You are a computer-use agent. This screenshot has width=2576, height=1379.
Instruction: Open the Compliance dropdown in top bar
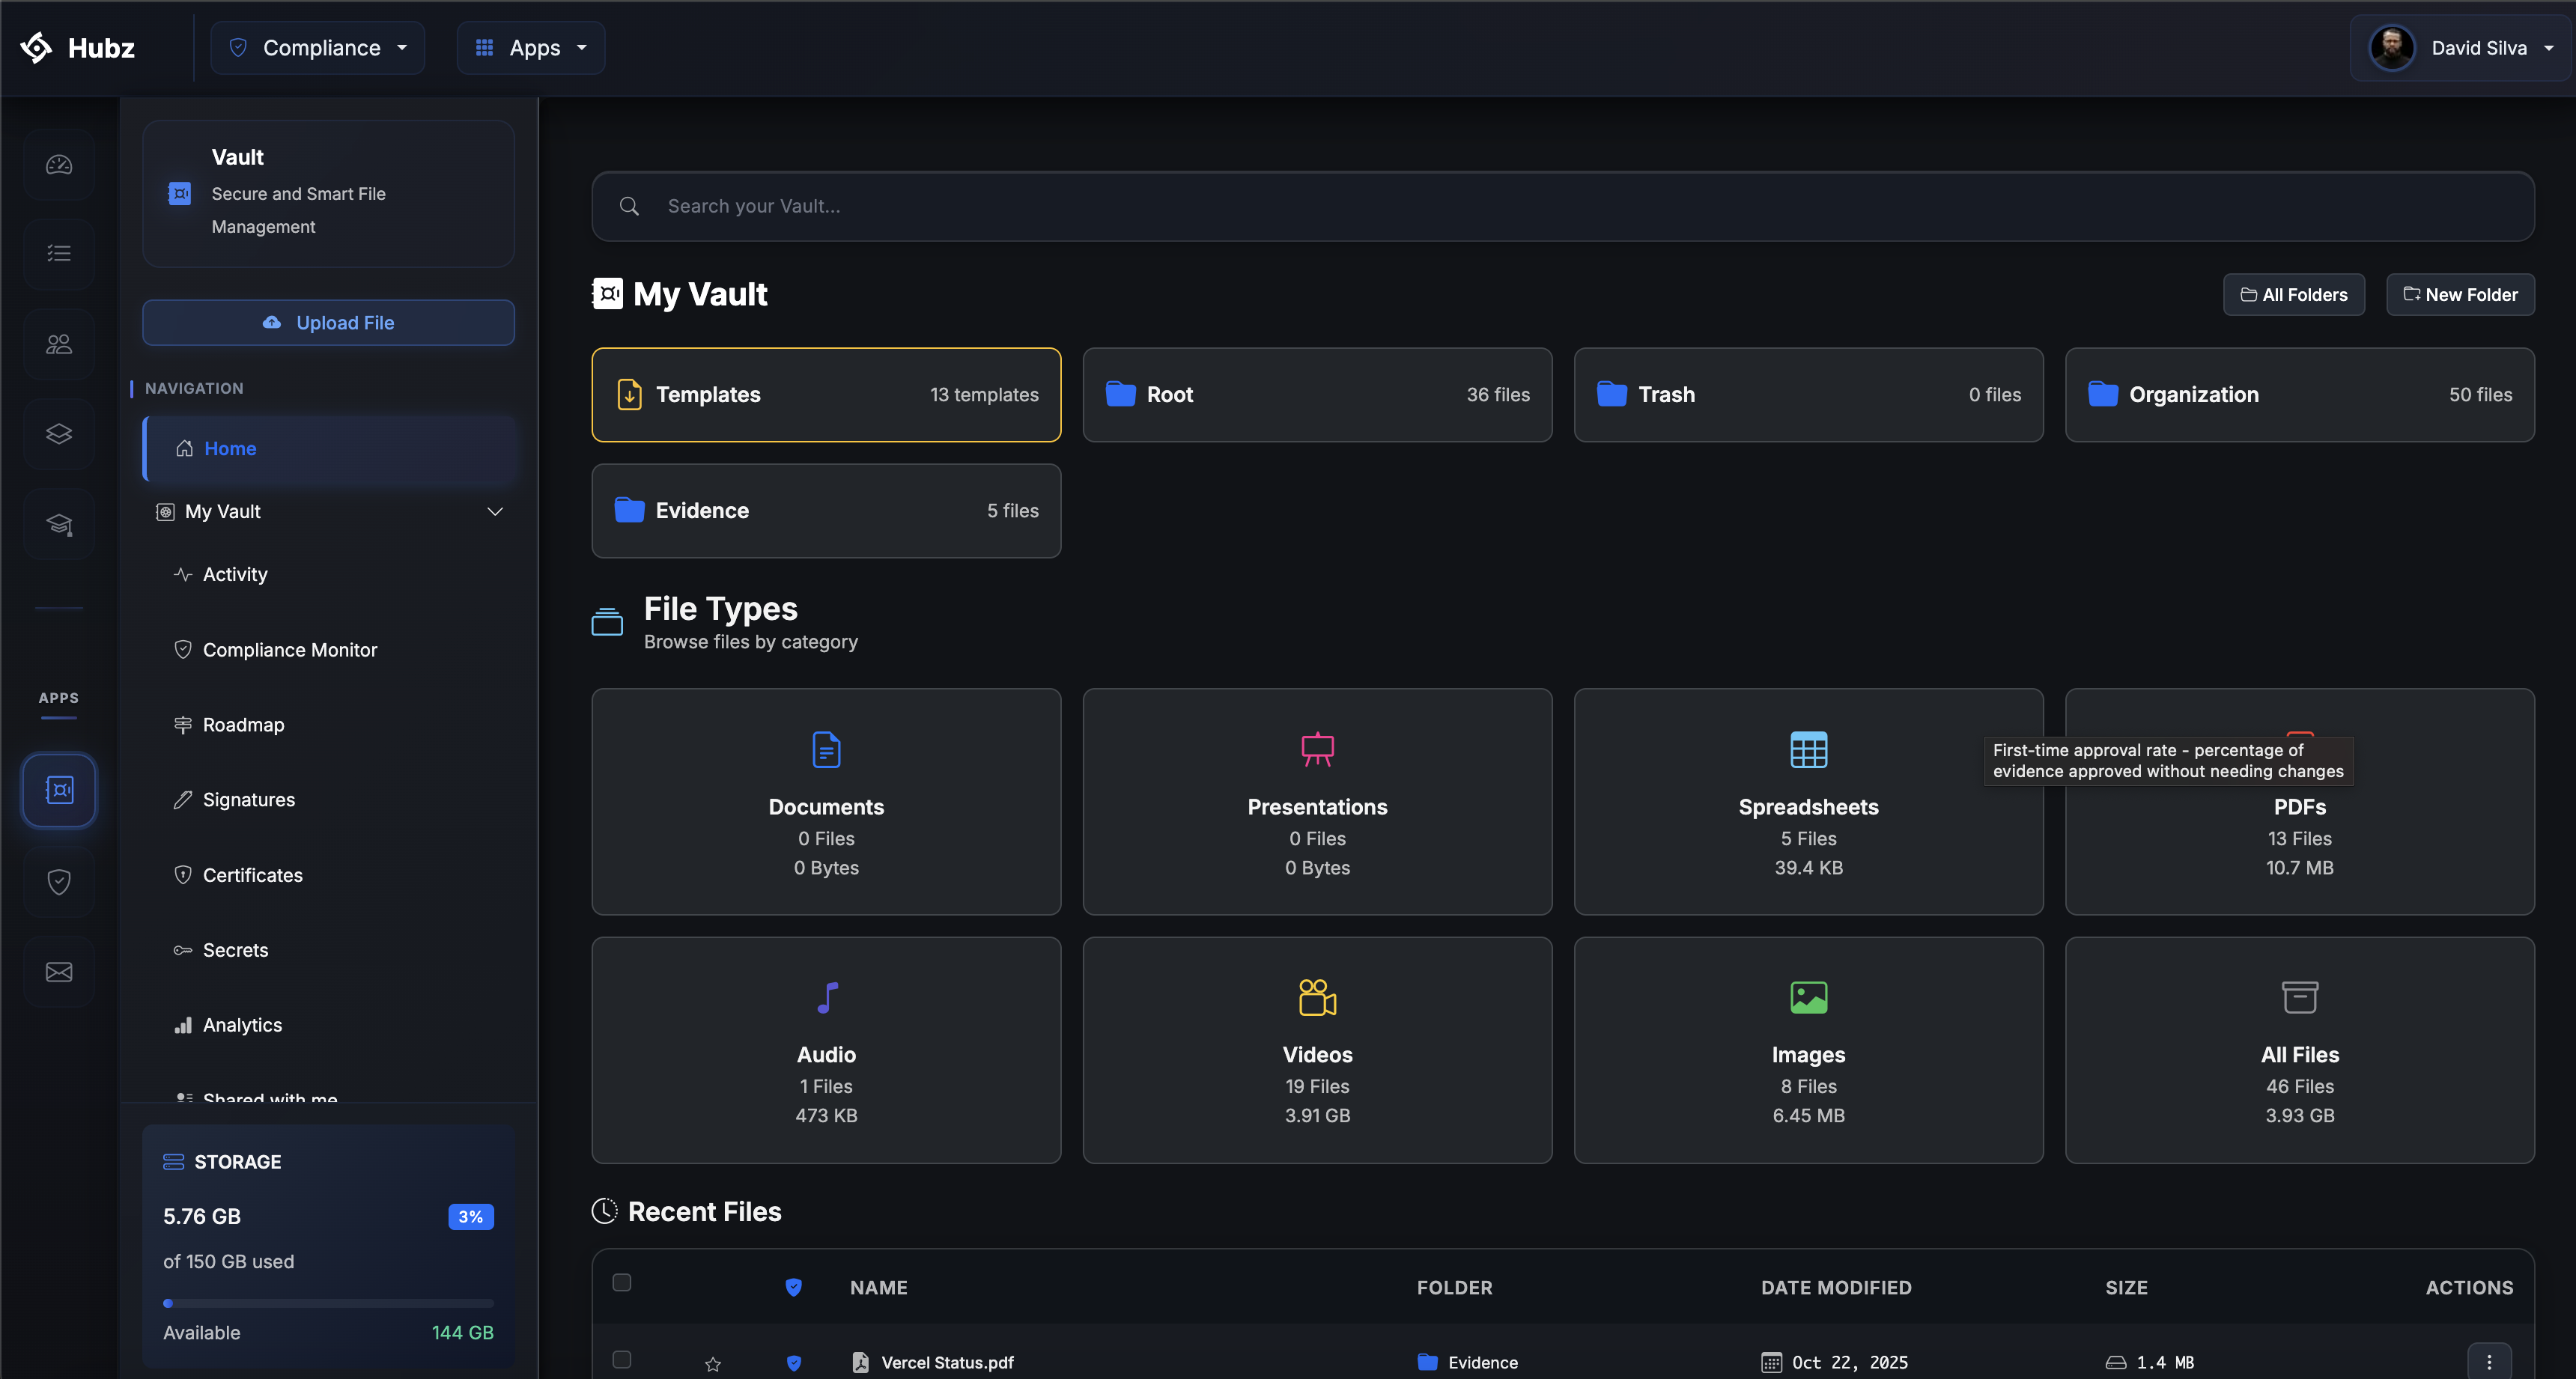318,48
